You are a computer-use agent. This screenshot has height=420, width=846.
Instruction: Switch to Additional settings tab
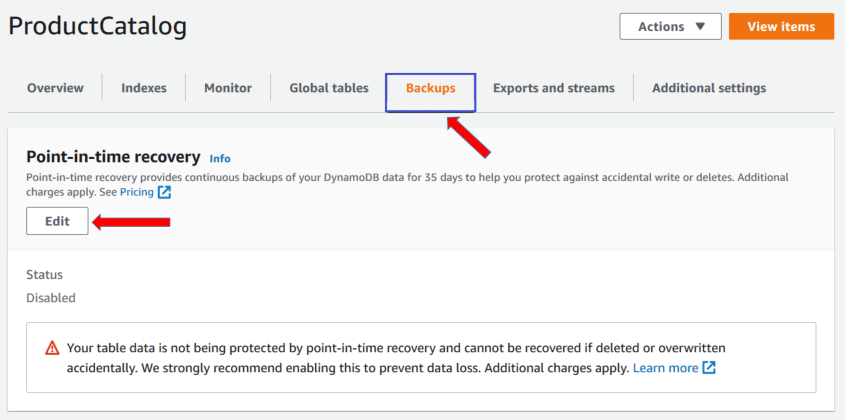click(709, 88)
